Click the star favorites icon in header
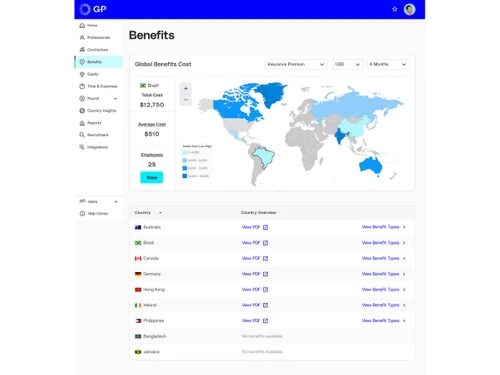 click(x=395, y=9)
